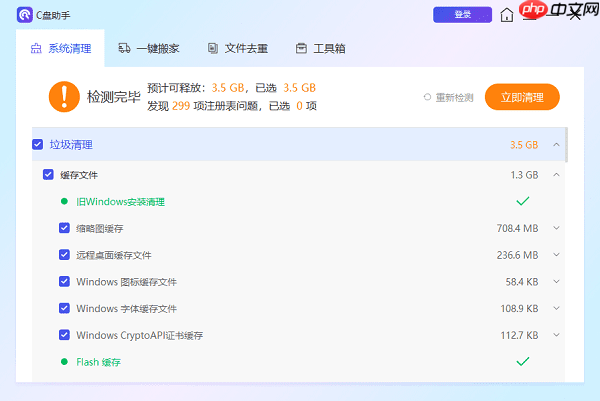Click green checkmark on Flash 缓存 row
The image size is (600, 401).
pos(523,361)
